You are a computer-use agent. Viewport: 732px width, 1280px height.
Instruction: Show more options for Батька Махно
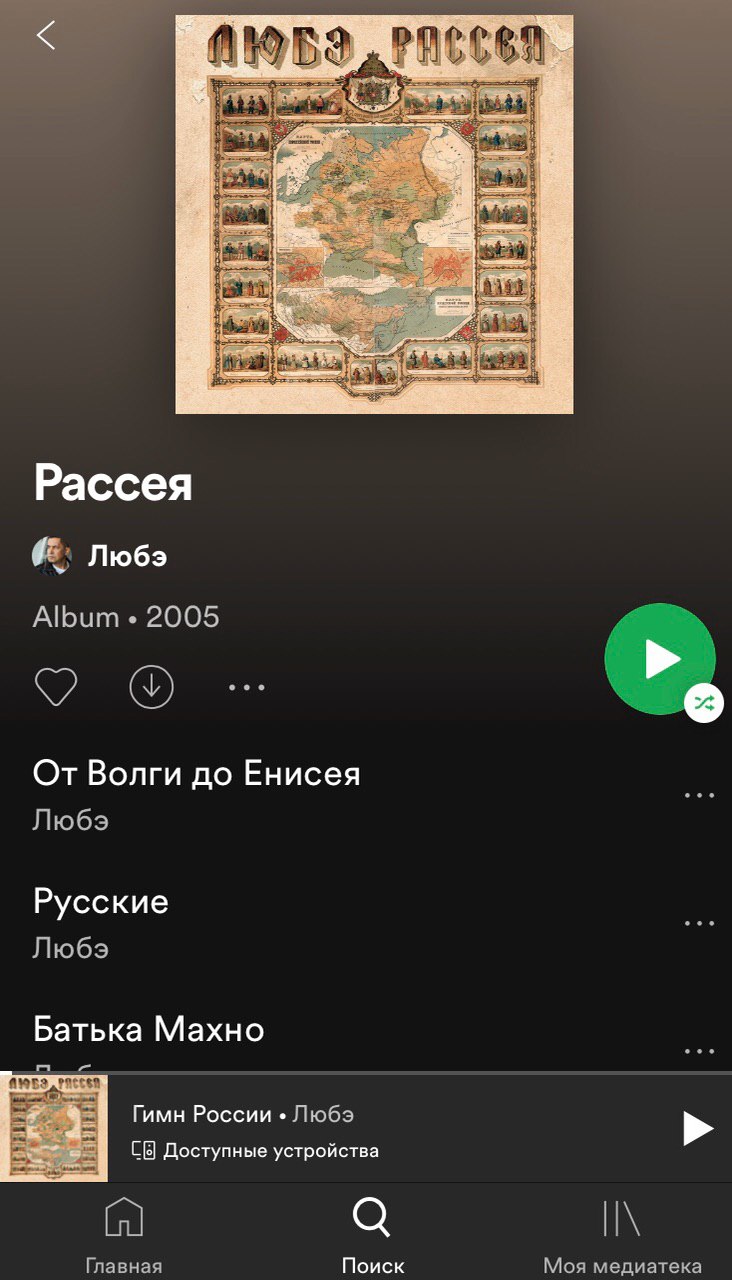[x=699, y=1051]
